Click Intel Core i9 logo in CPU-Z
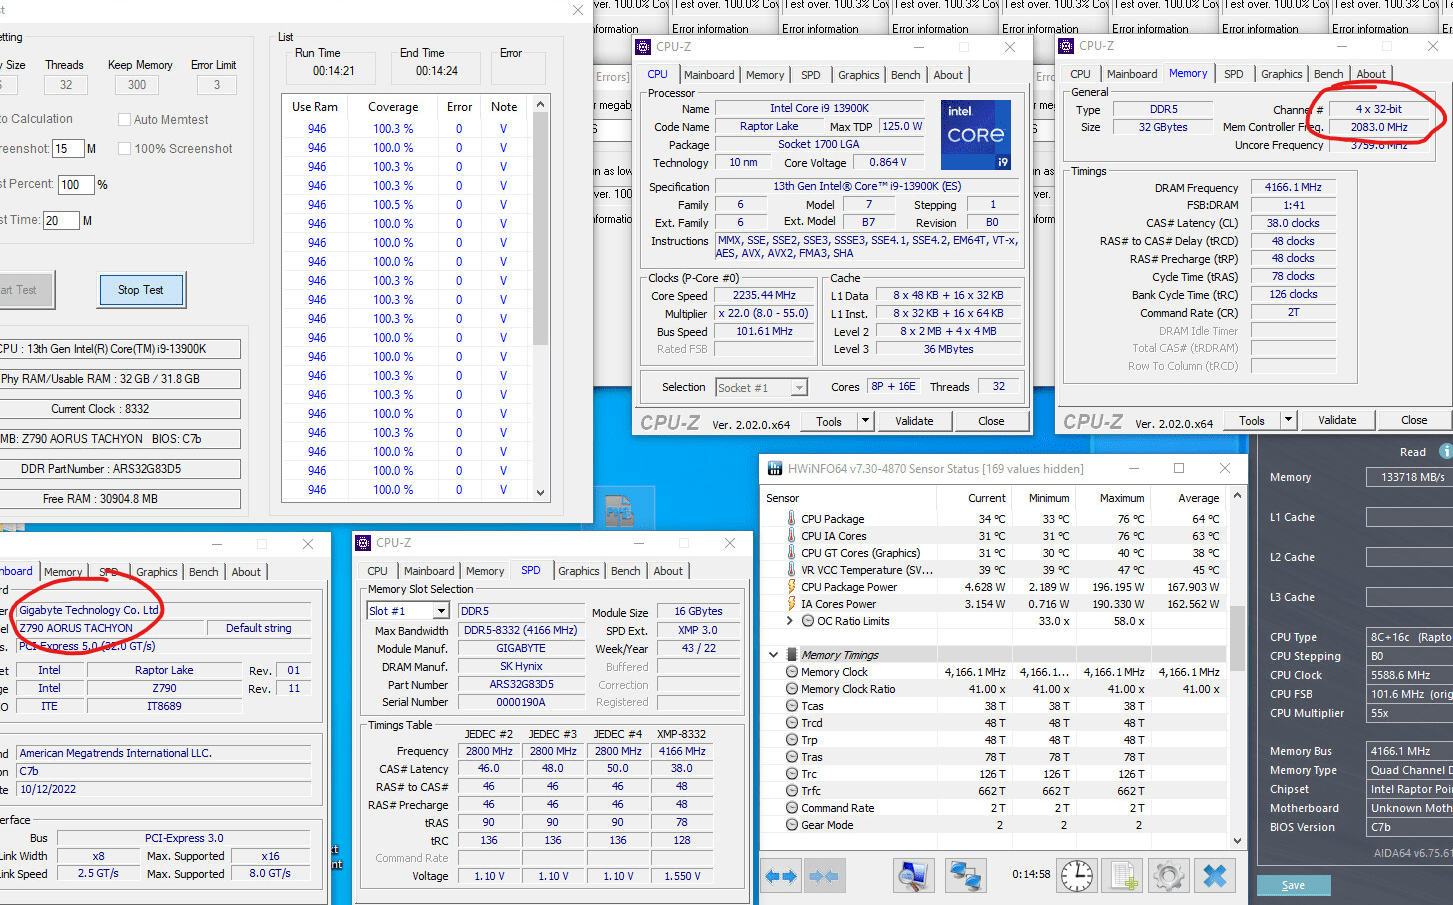The height and width of the screenshot is (905, 1453). pyautogui.click(x=976, y=135)
